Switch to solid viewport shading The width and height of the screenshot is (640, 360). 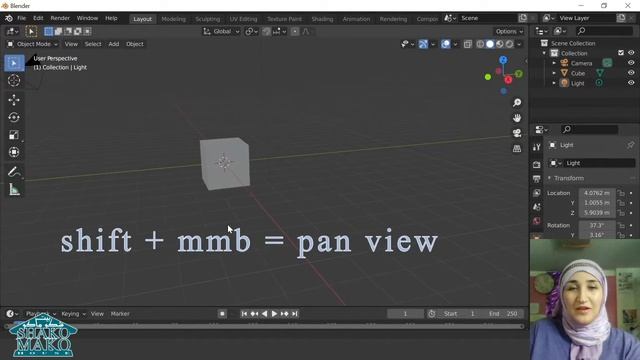click(490, 44)
